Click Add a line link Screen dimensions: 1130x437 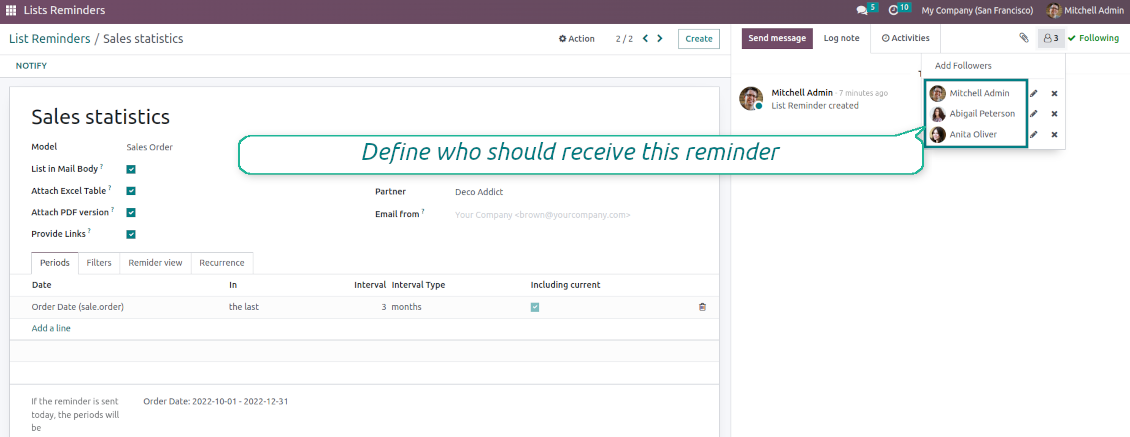click(51, 328)
